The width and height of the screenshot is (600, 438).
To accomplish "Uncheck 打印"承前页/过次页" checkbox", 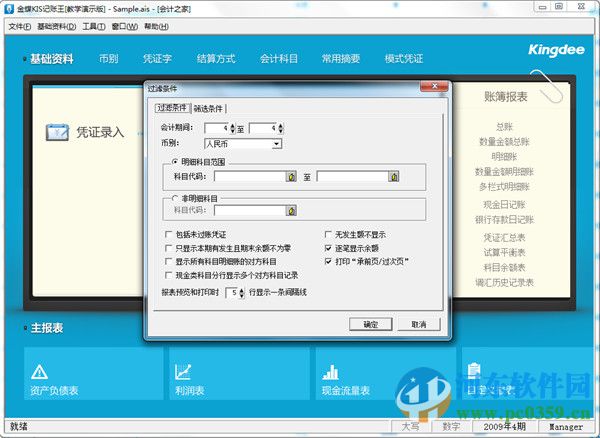I will [328, 262].
